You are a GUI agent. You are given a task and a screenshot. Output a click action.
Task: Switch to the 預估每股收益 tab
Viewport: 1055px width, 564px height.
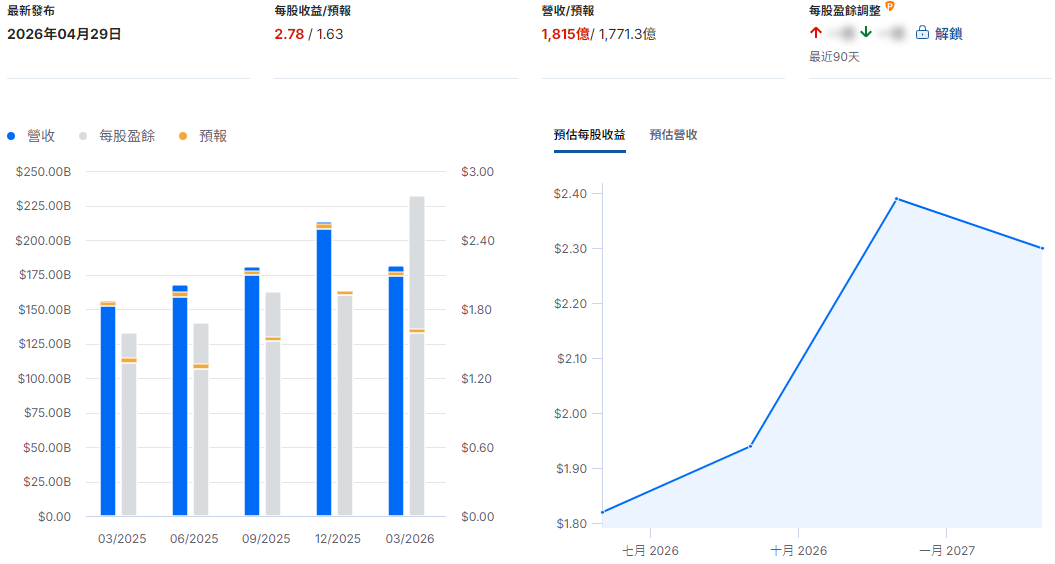tap(589, 135)
